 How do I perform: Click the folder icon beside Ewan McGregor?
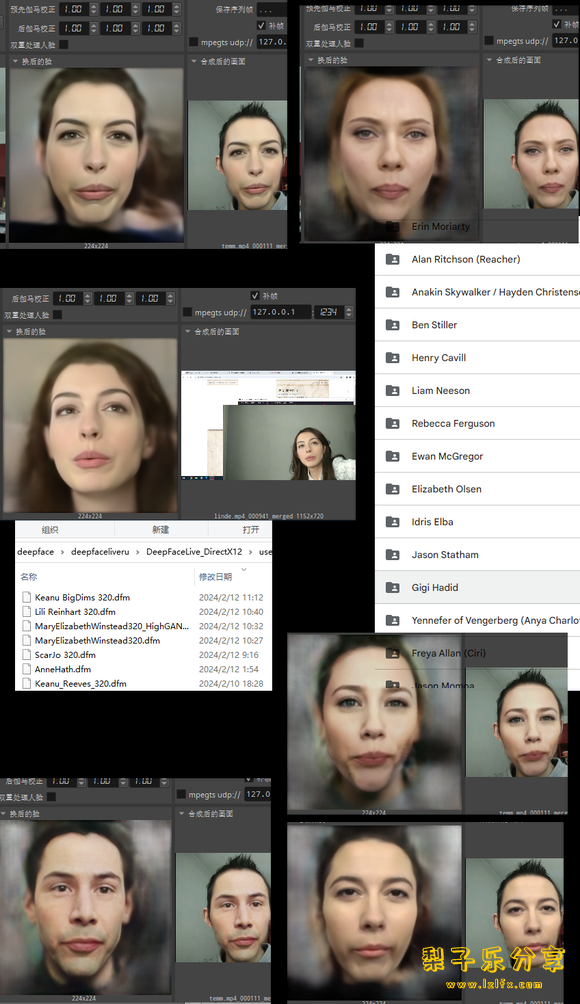tap(392, 456)
